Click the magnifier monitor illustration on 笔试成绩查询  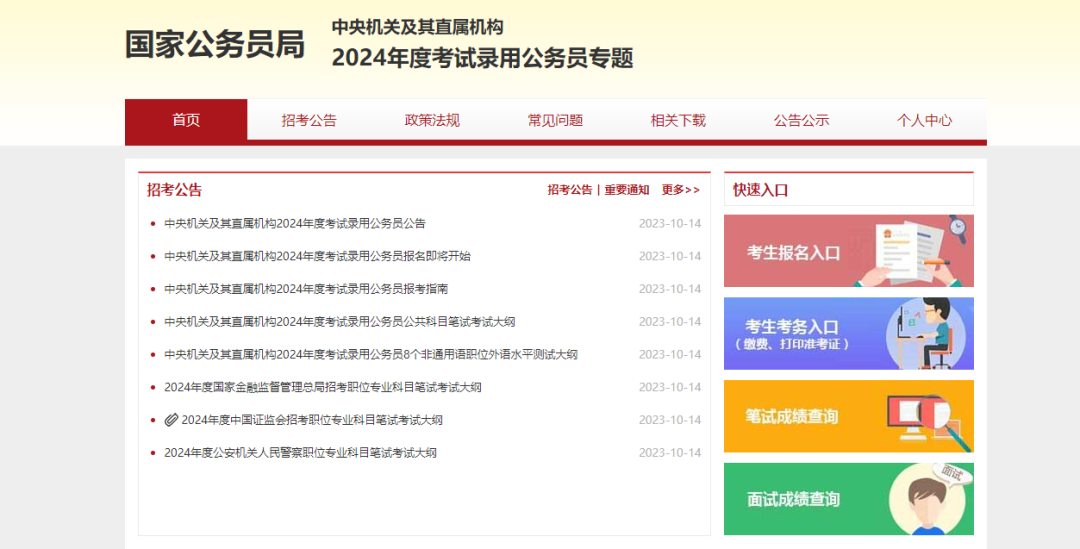coord(929,421)
